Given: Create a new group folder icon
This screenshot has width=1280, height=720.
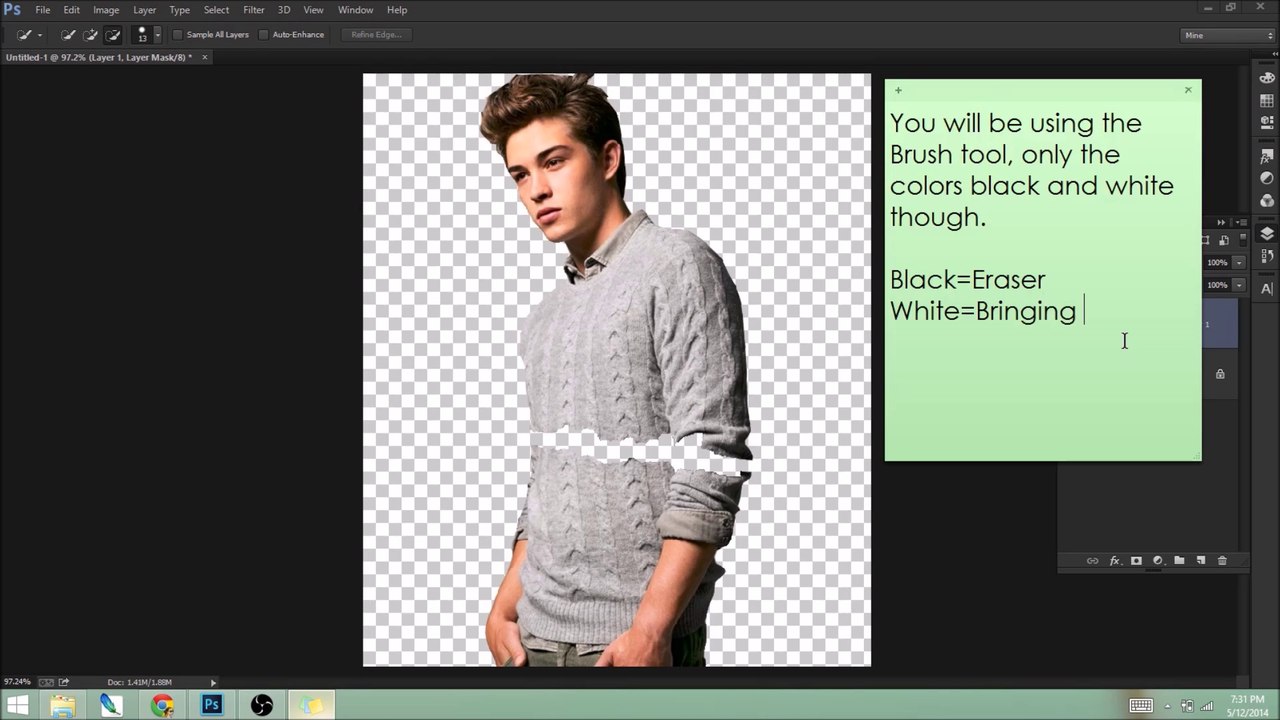Looking at the screenshot, I should [x=1179, y=561].
